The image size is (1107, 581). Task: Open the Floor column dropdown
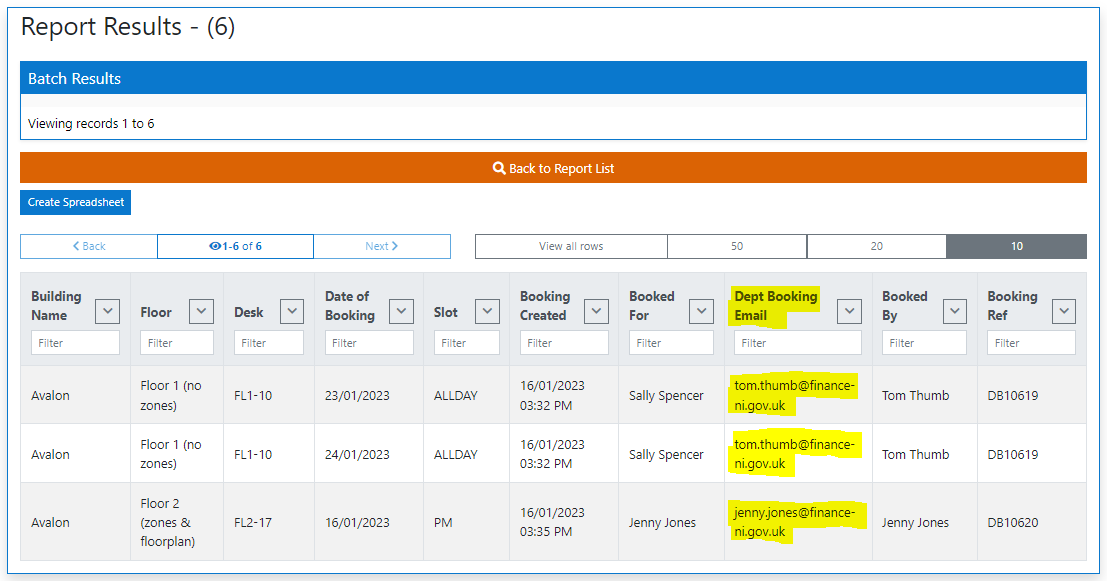202,311
